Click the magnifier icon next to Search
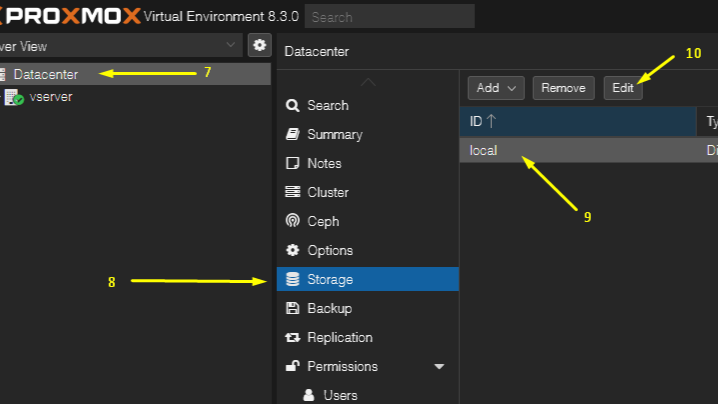718x404 pixels. (x=293, y=105)
